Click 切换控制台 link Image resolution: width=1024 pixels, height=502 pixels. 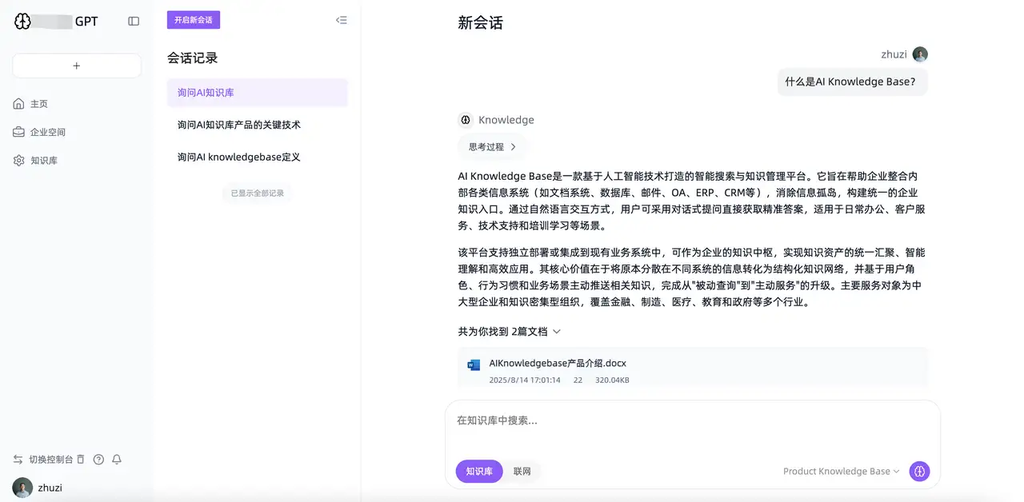pyautogui.click(x=51, y=460)
